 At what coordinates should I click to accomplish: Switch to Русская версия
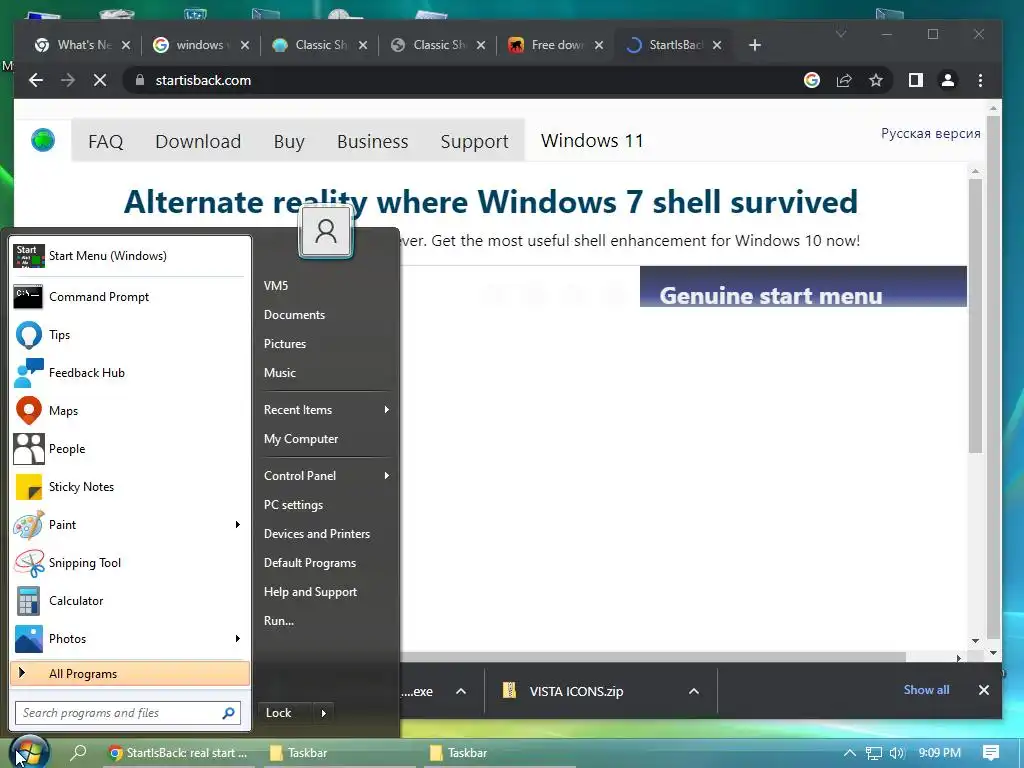931,133
